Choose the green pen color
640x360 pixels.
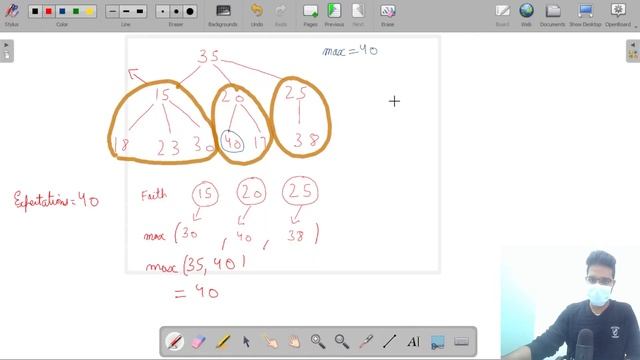(76, 11)
